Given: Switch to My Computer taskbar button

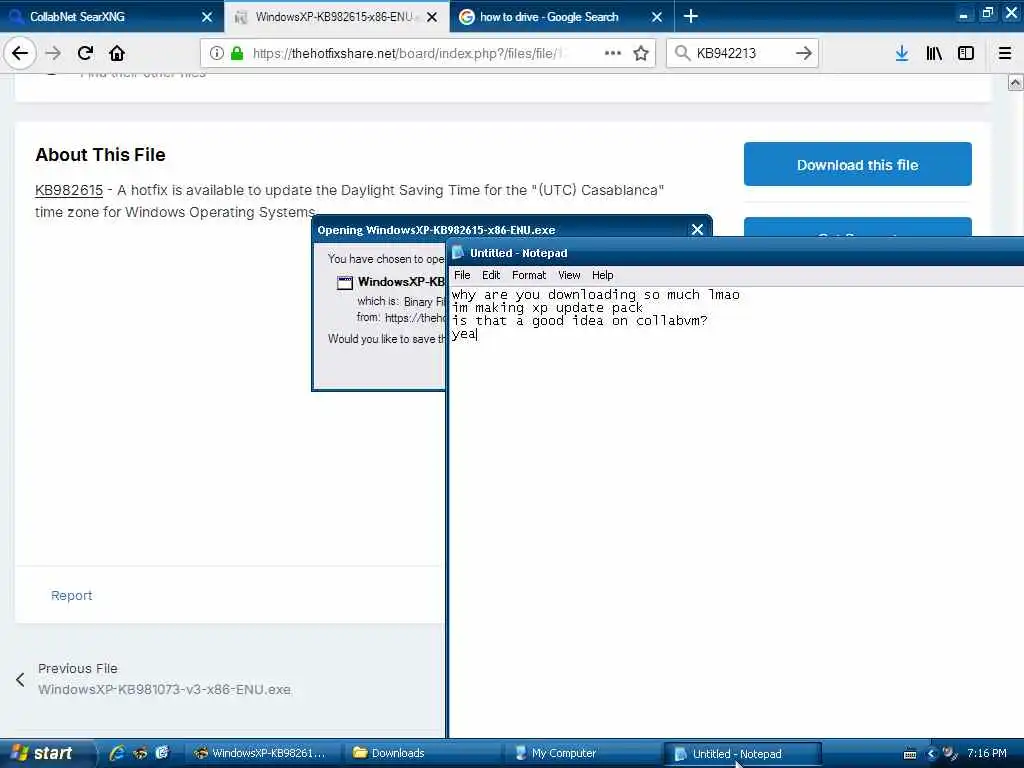Looking at the screenshot, I should tap(583, 754).
